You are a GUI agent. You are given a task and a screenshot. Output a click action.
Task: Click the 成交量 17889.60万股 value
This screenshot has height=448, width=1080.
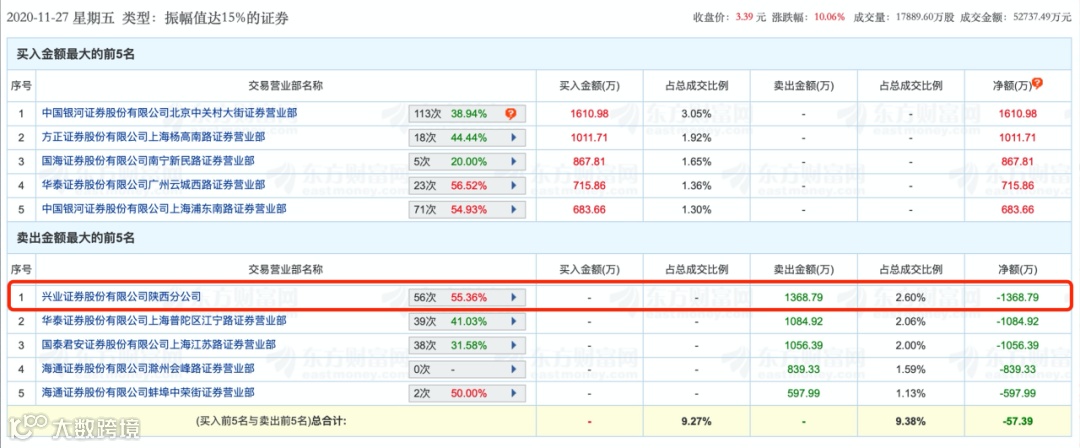tap(925, 18)
